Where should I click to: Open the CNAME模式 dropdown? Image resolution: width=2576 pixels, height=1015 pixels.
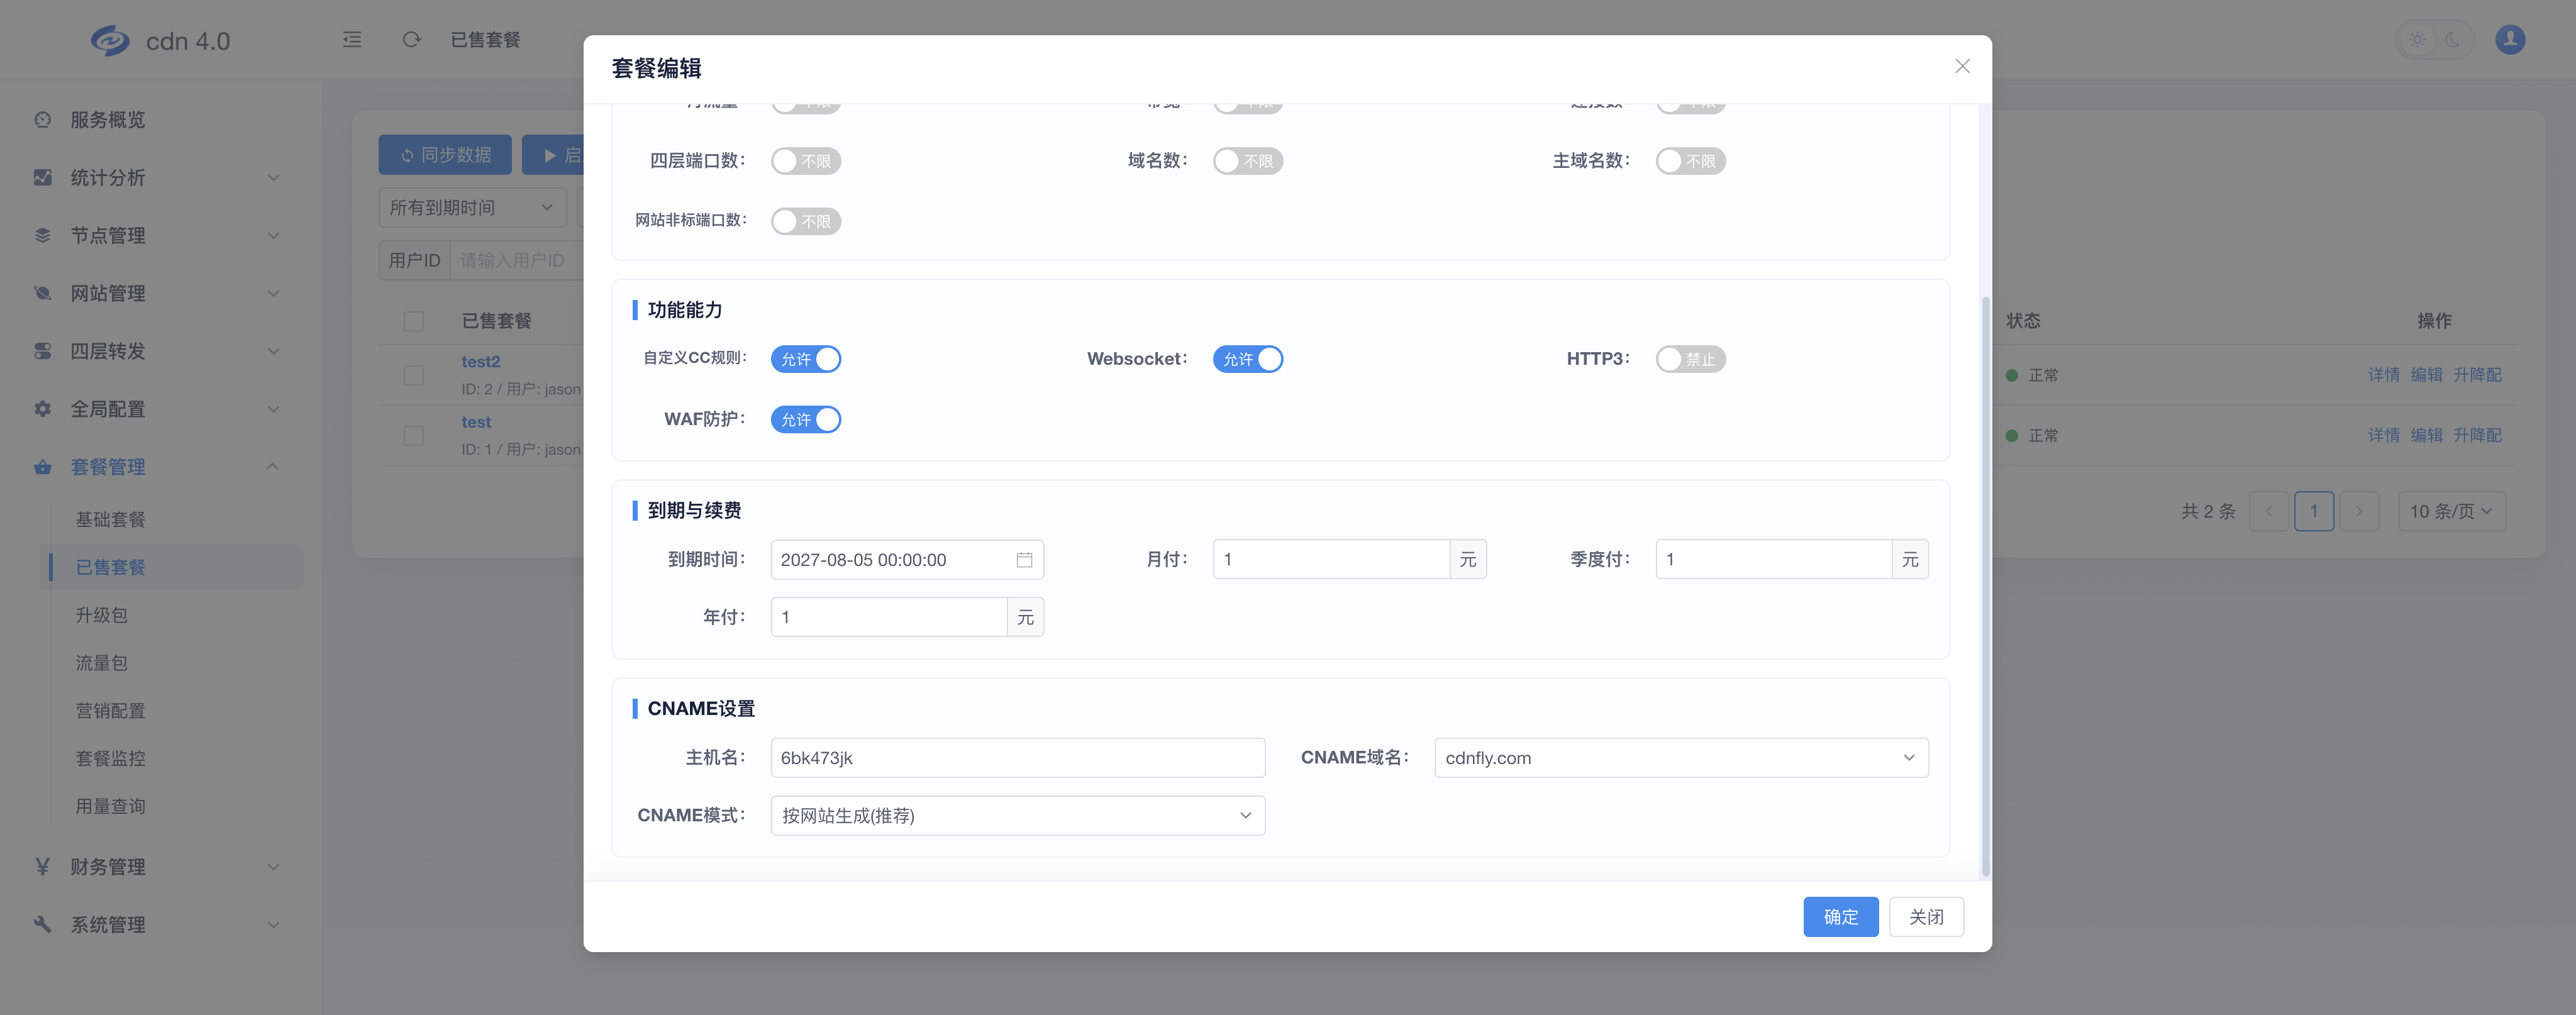[1018, 816]
